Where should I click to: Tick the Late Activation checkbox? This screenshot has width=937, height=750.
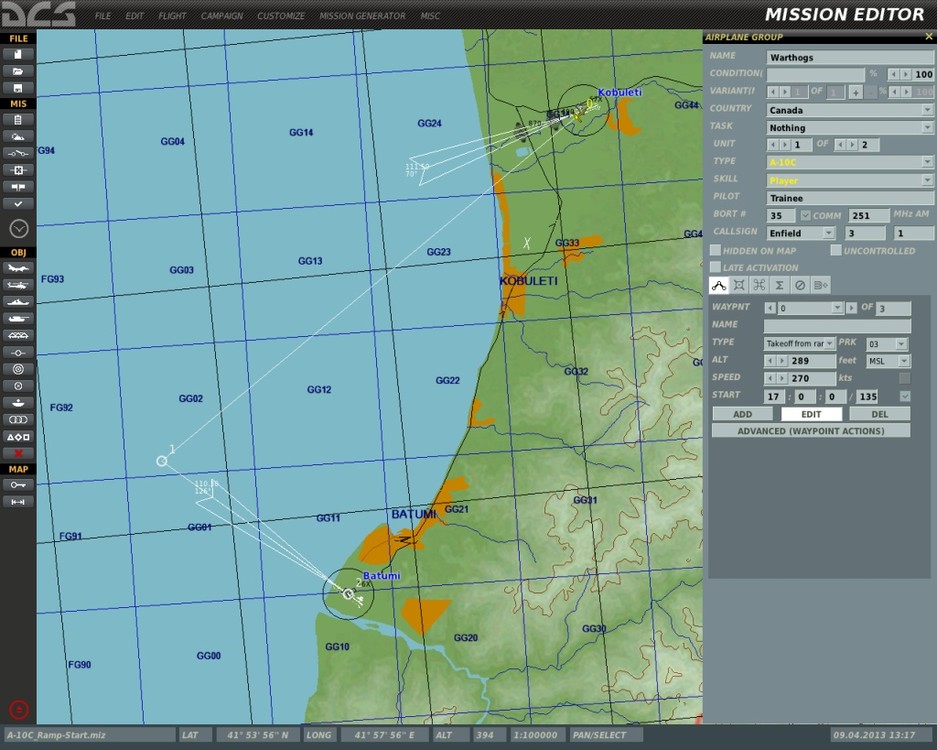715,268
